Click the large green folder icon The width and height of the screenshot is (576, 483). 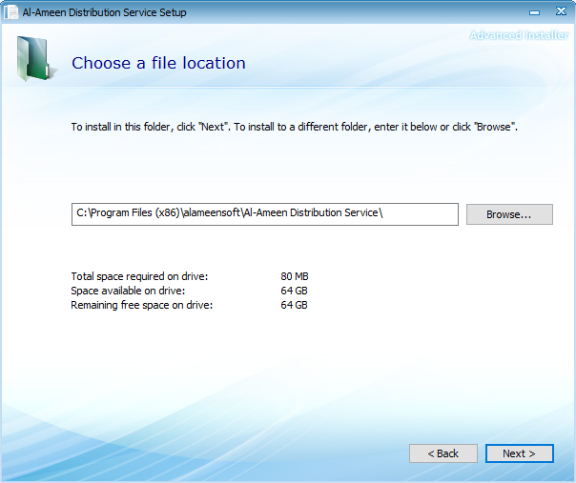tap(34, 58)
